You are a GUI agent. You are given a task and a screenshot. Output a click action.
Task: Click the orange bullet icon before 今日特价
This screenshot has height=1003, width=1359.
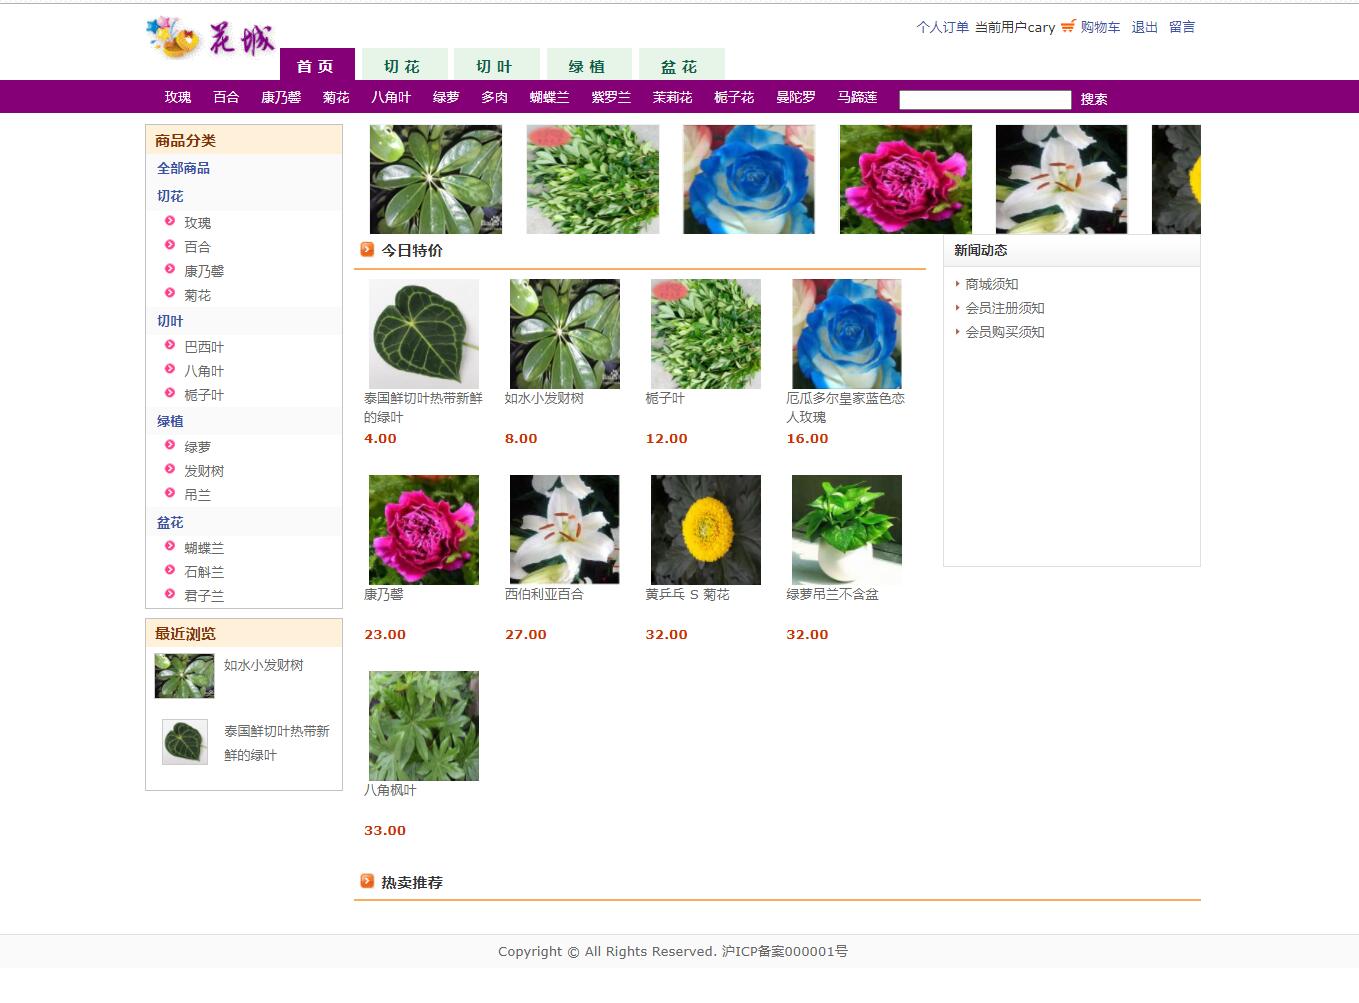pos(366,249)
